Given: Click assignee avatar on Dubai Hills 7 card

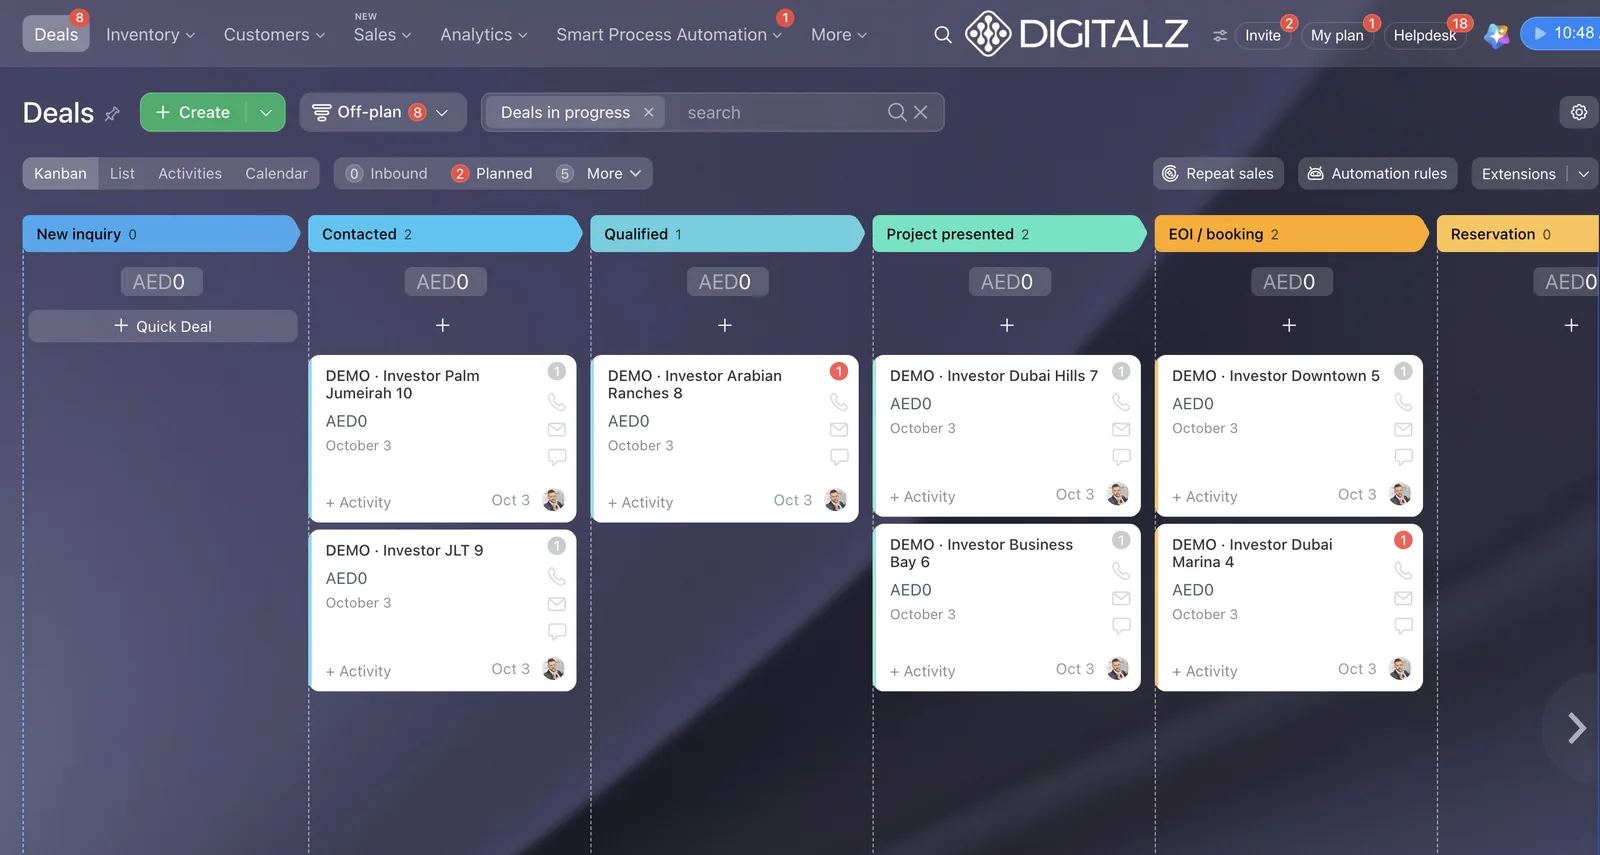Looking at the screenshot, I should click(1118, 494).
